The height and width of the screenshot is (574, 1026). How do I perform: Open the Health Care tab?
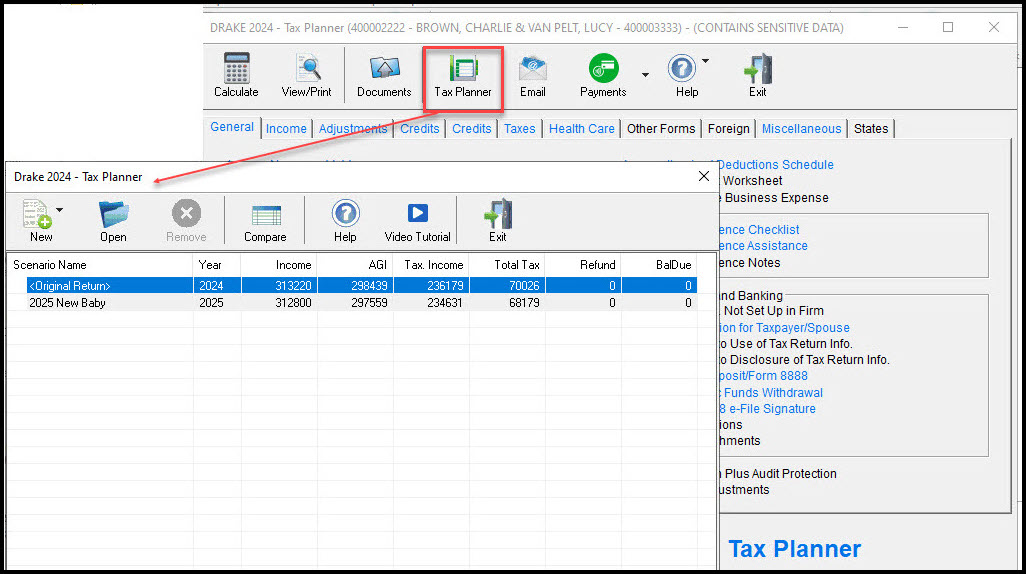click(x=582, y=129)
